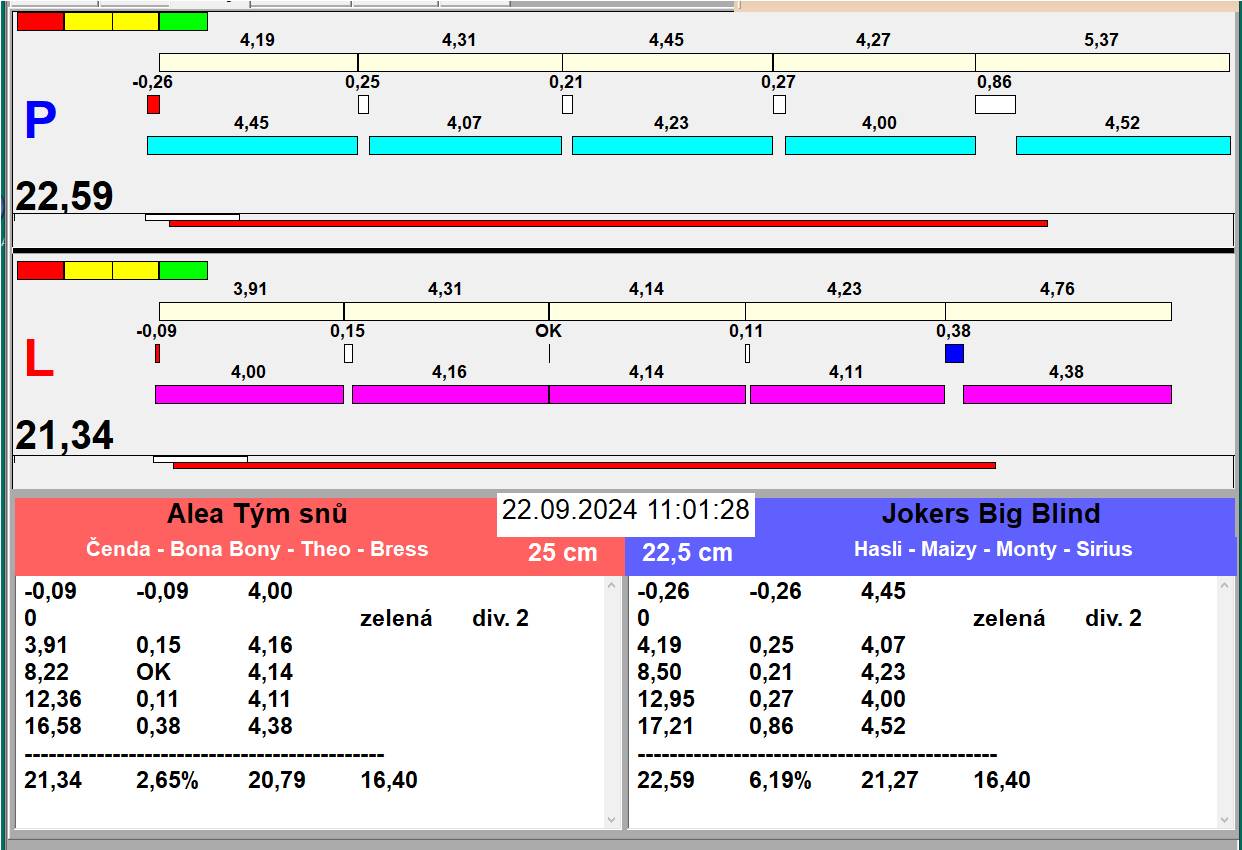Click the magenta 4,38 run bar in L lane

(1066, 394)
